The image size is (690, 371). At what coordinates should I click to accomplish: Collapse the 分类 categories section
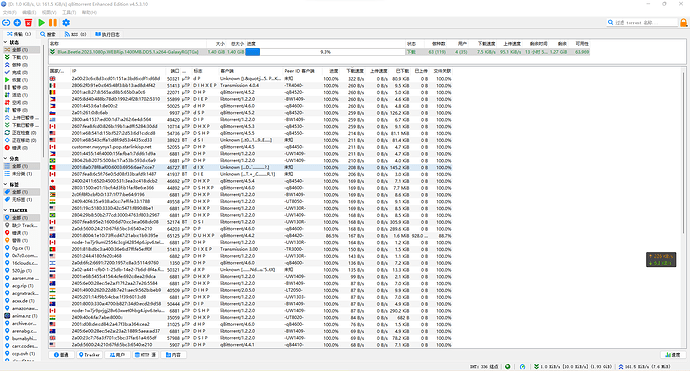[5, 158]
